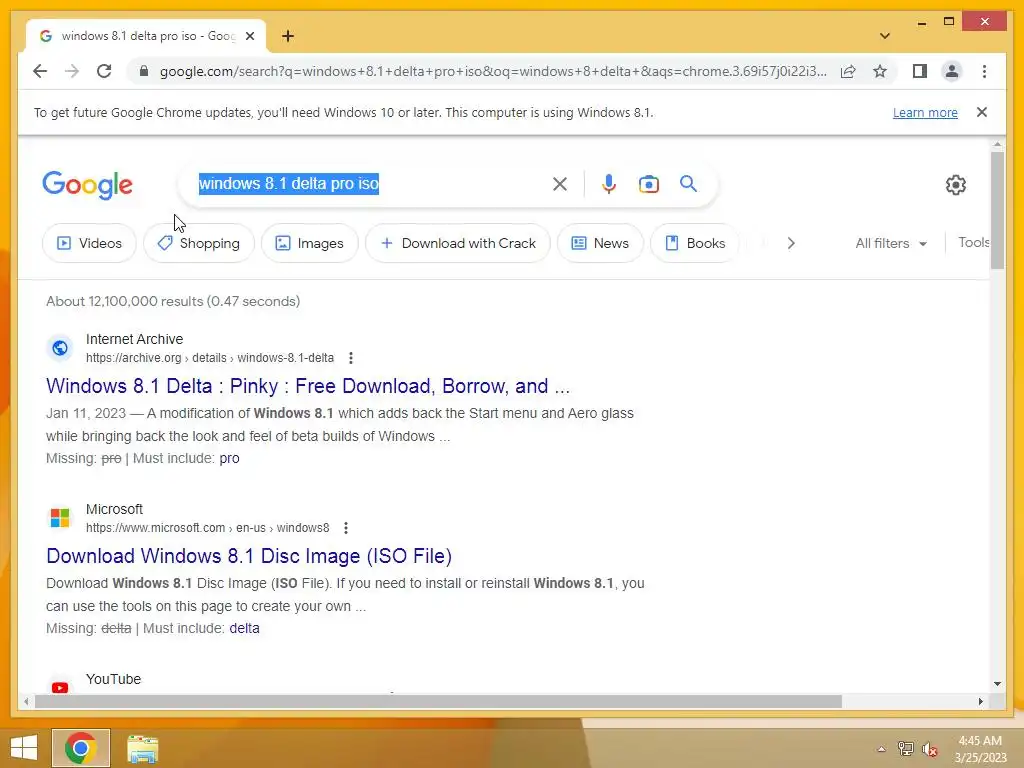Open Download Windows 8.1 Disc Image result
This screenshot has height=768, width=1024.
[x=249, y=556]
